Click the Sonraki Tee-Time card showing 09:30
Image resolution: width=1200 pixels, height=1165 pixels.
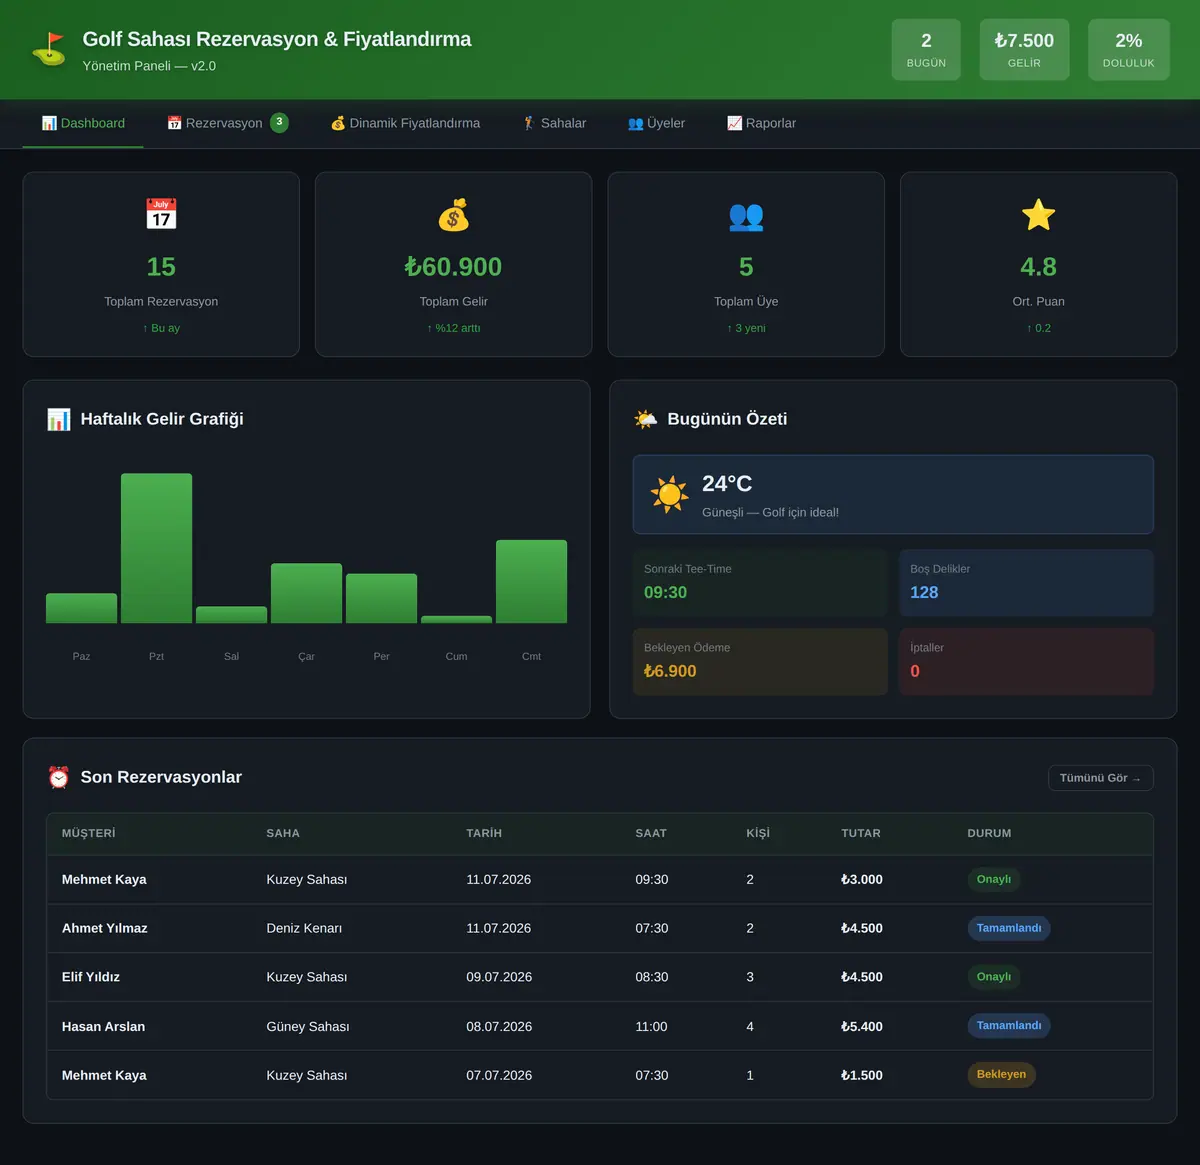pyautogui.click(x=760, y=582)
